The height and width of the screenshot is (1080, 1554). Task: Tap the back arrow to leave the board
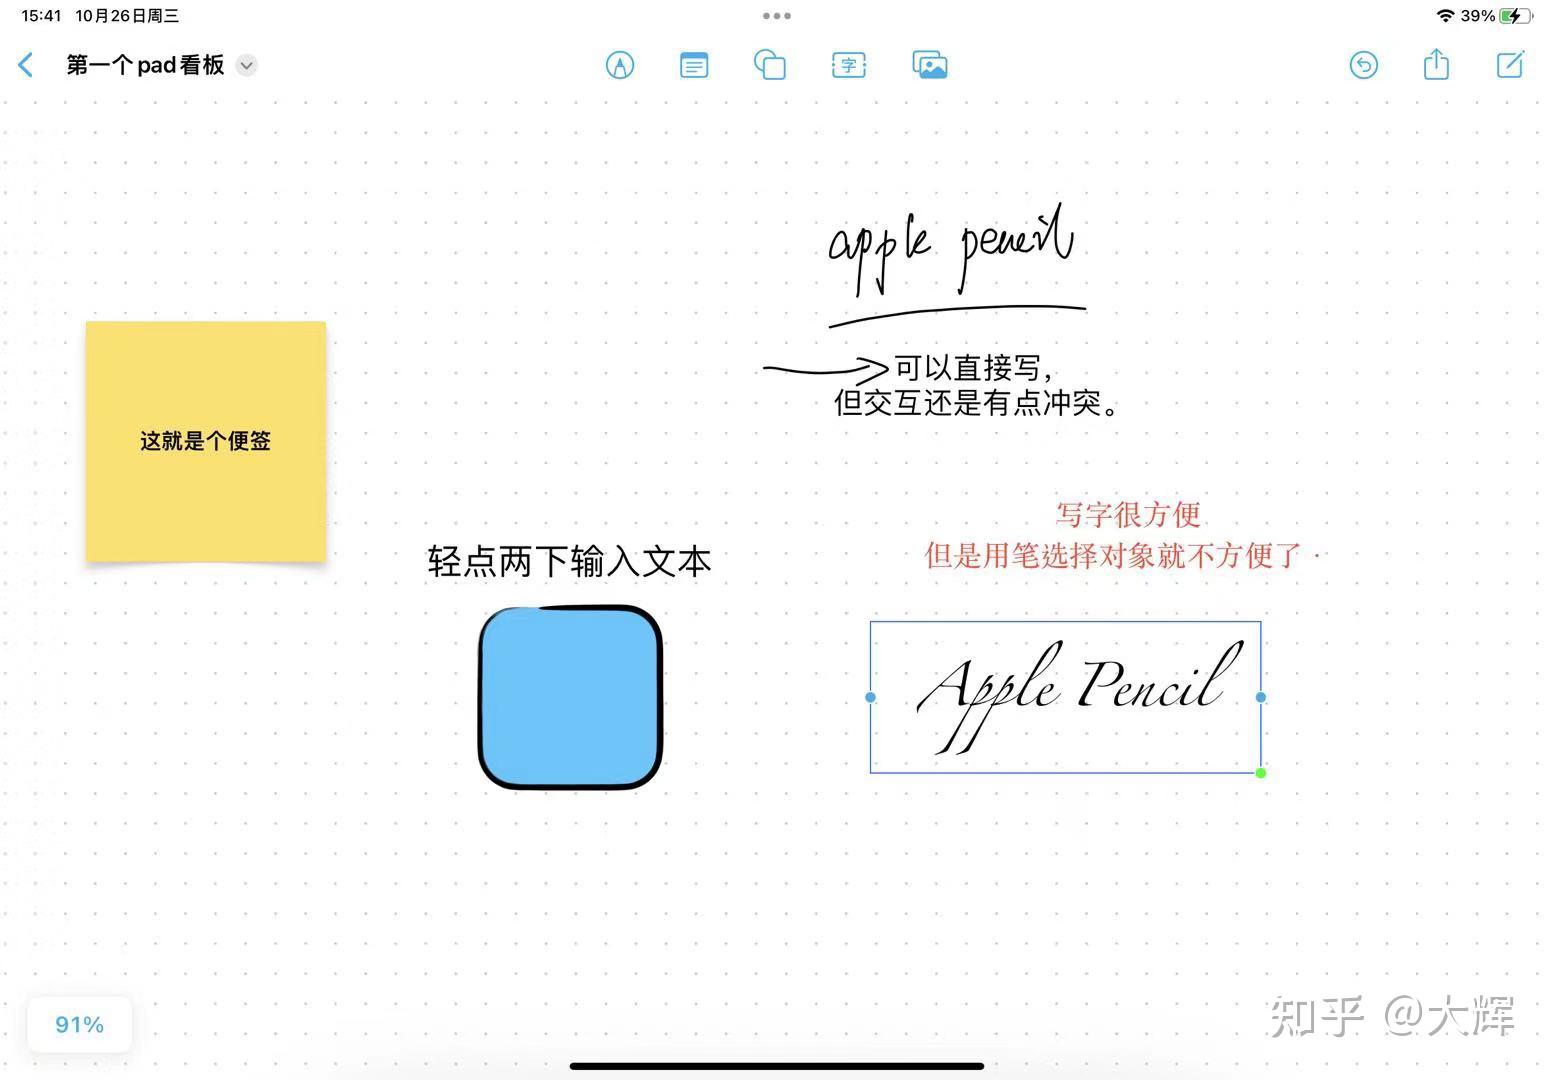pyautogui.click(x=25, y=64)
